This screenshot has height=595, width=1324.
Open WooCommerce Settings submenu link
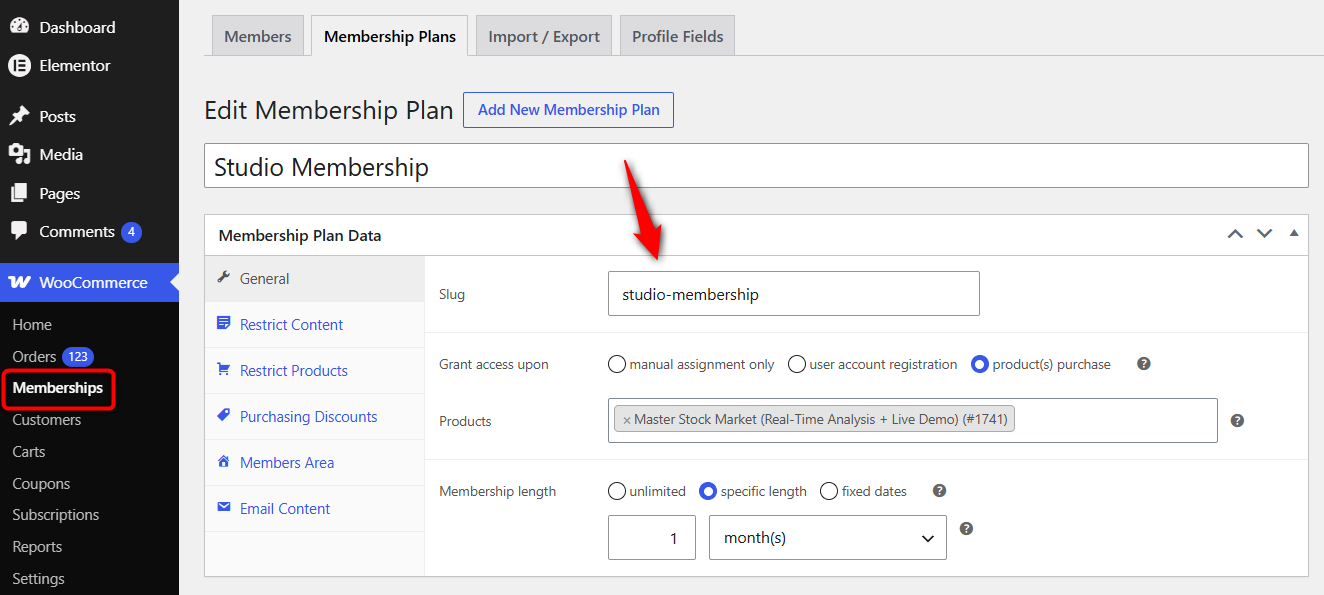38,579
